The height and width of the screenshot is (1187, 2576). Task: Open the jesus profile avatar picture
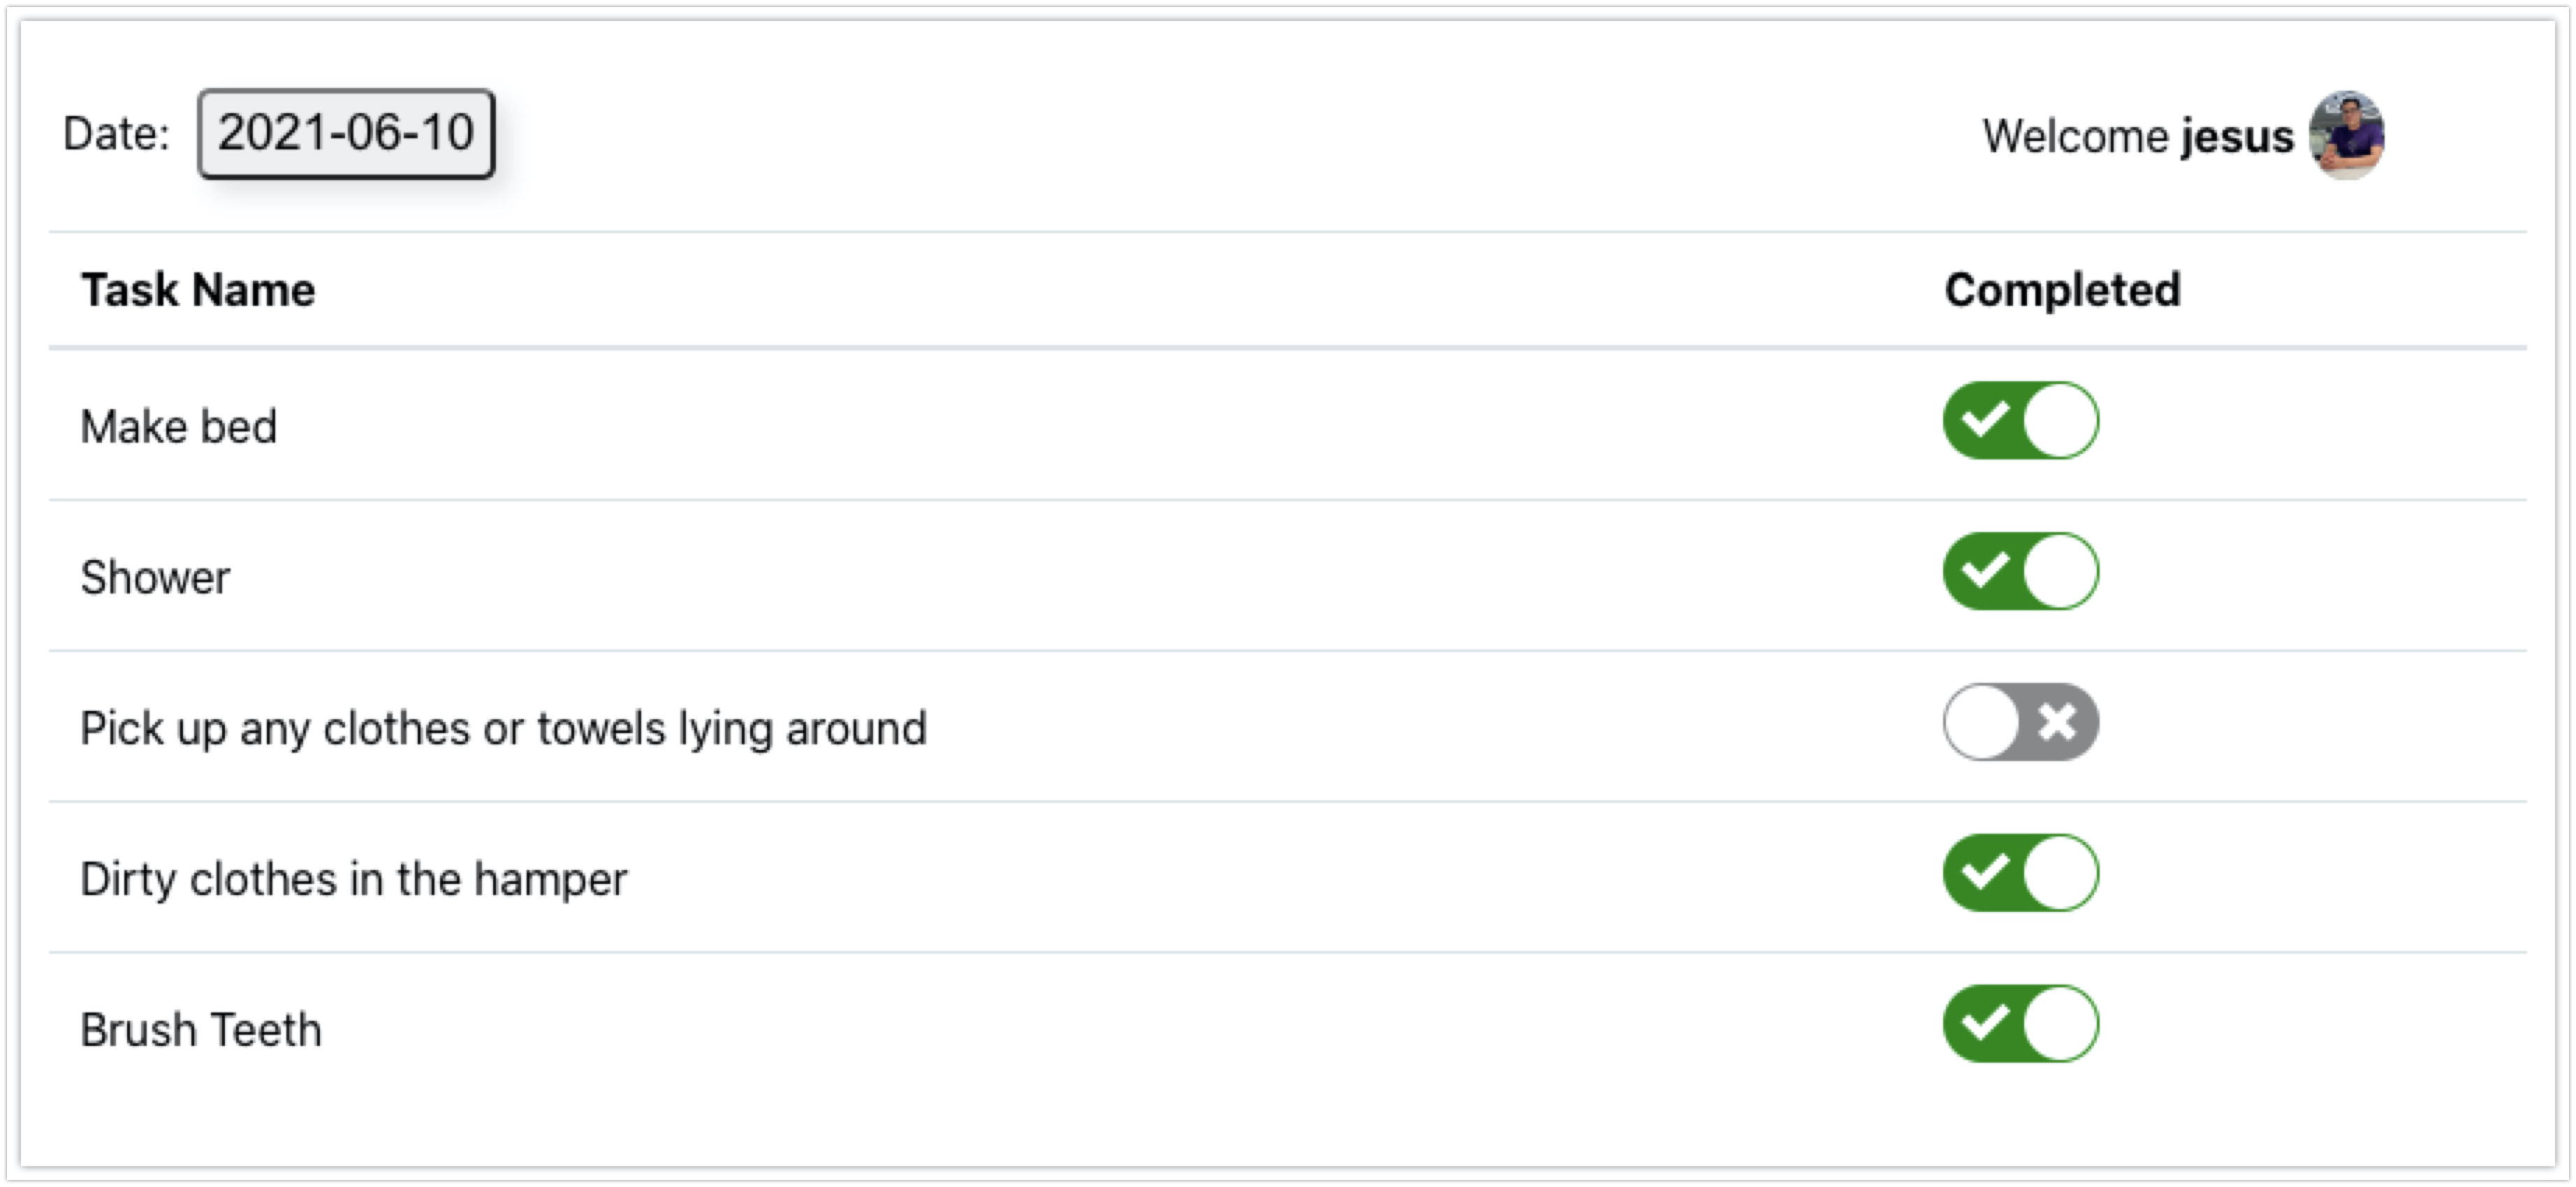click(2346, 135)
